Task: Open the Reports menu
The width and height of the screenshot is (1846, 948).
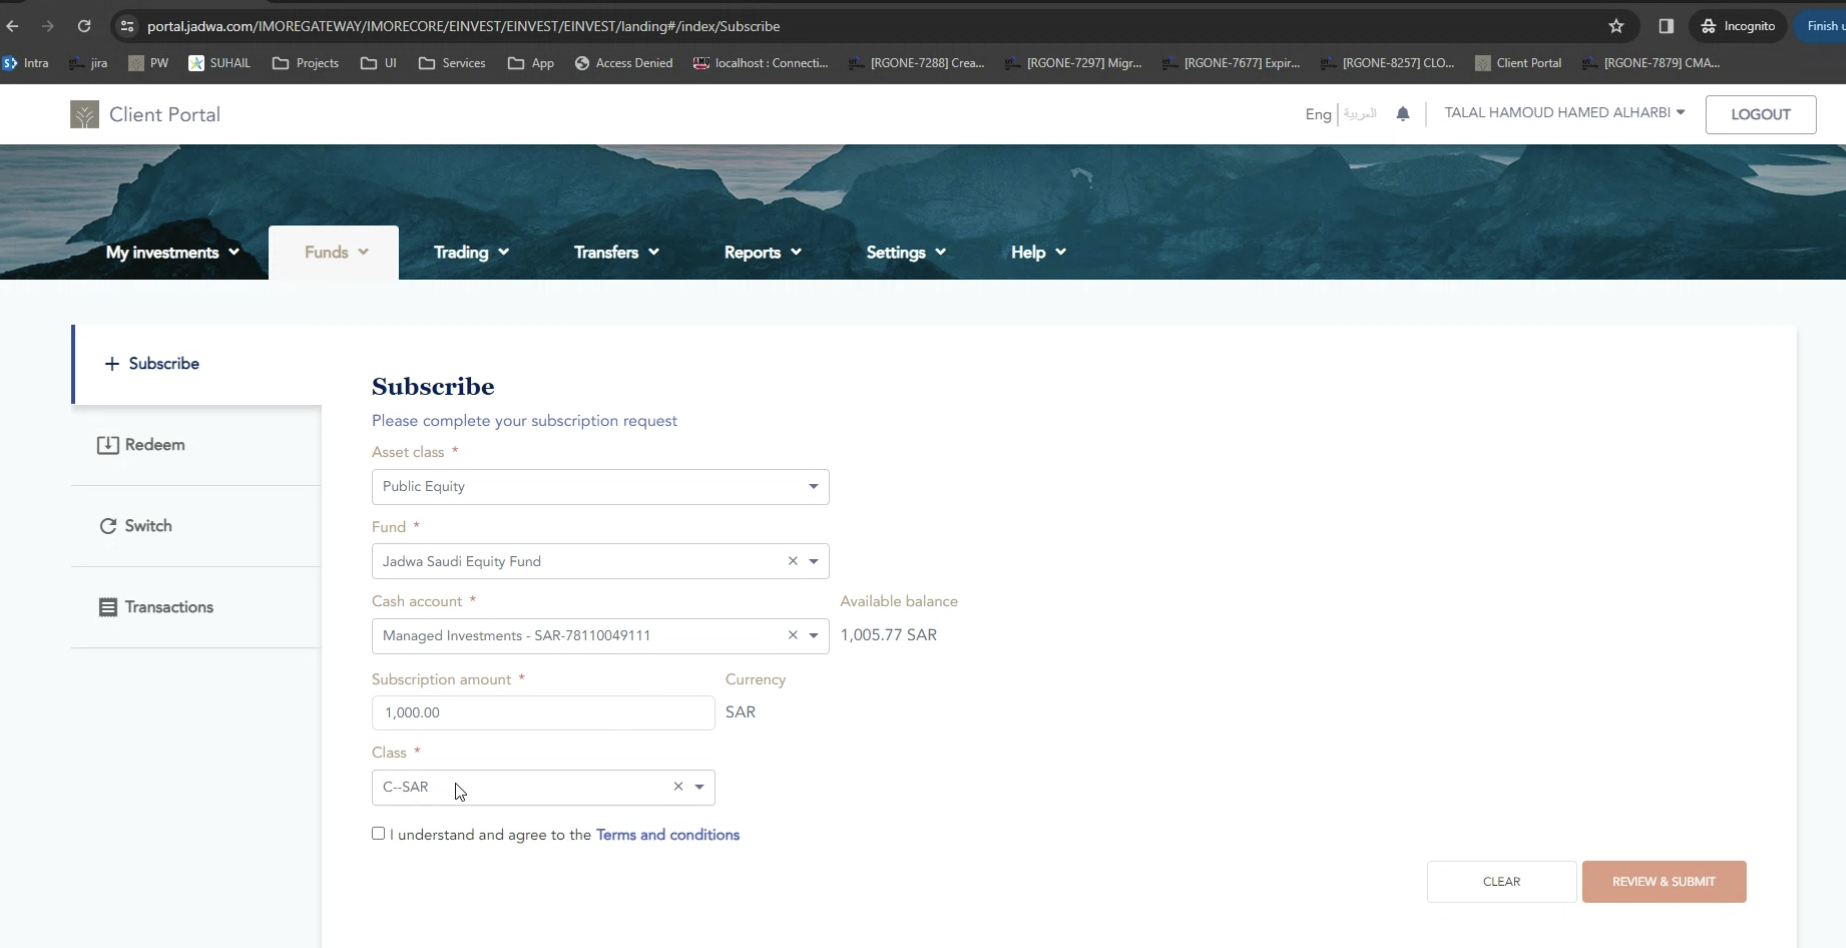Action: point(762,252)
